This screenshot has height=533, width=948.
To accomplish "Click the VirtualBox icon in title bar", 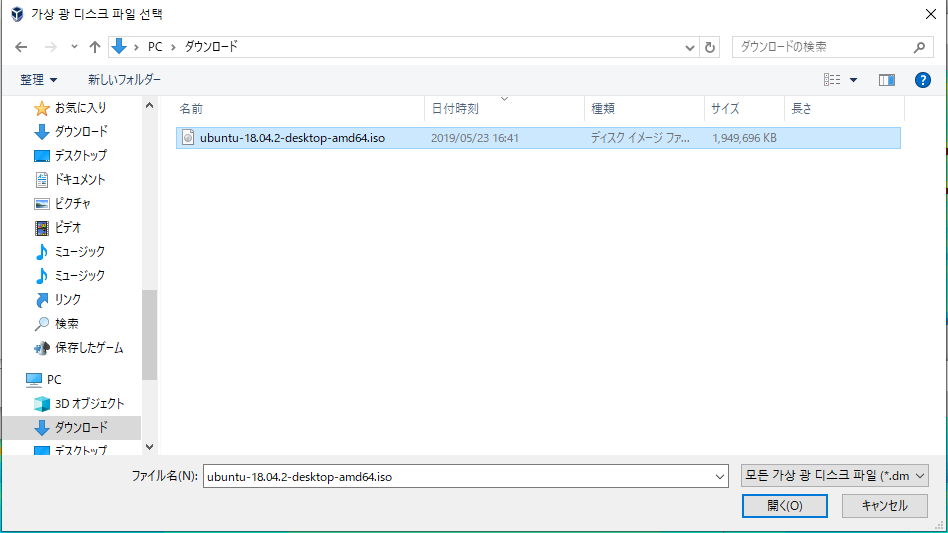I will coord(17,14).
